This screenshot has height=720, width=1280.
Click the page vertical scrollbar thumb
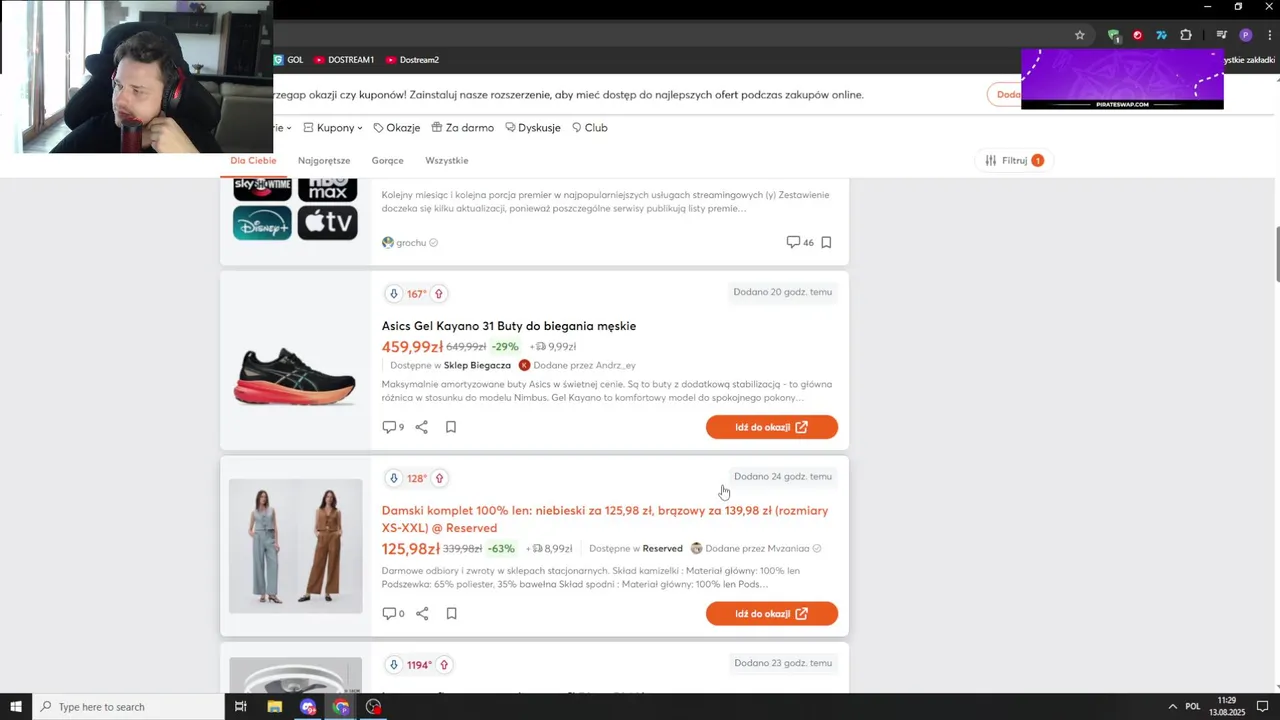click(1276, 254)
